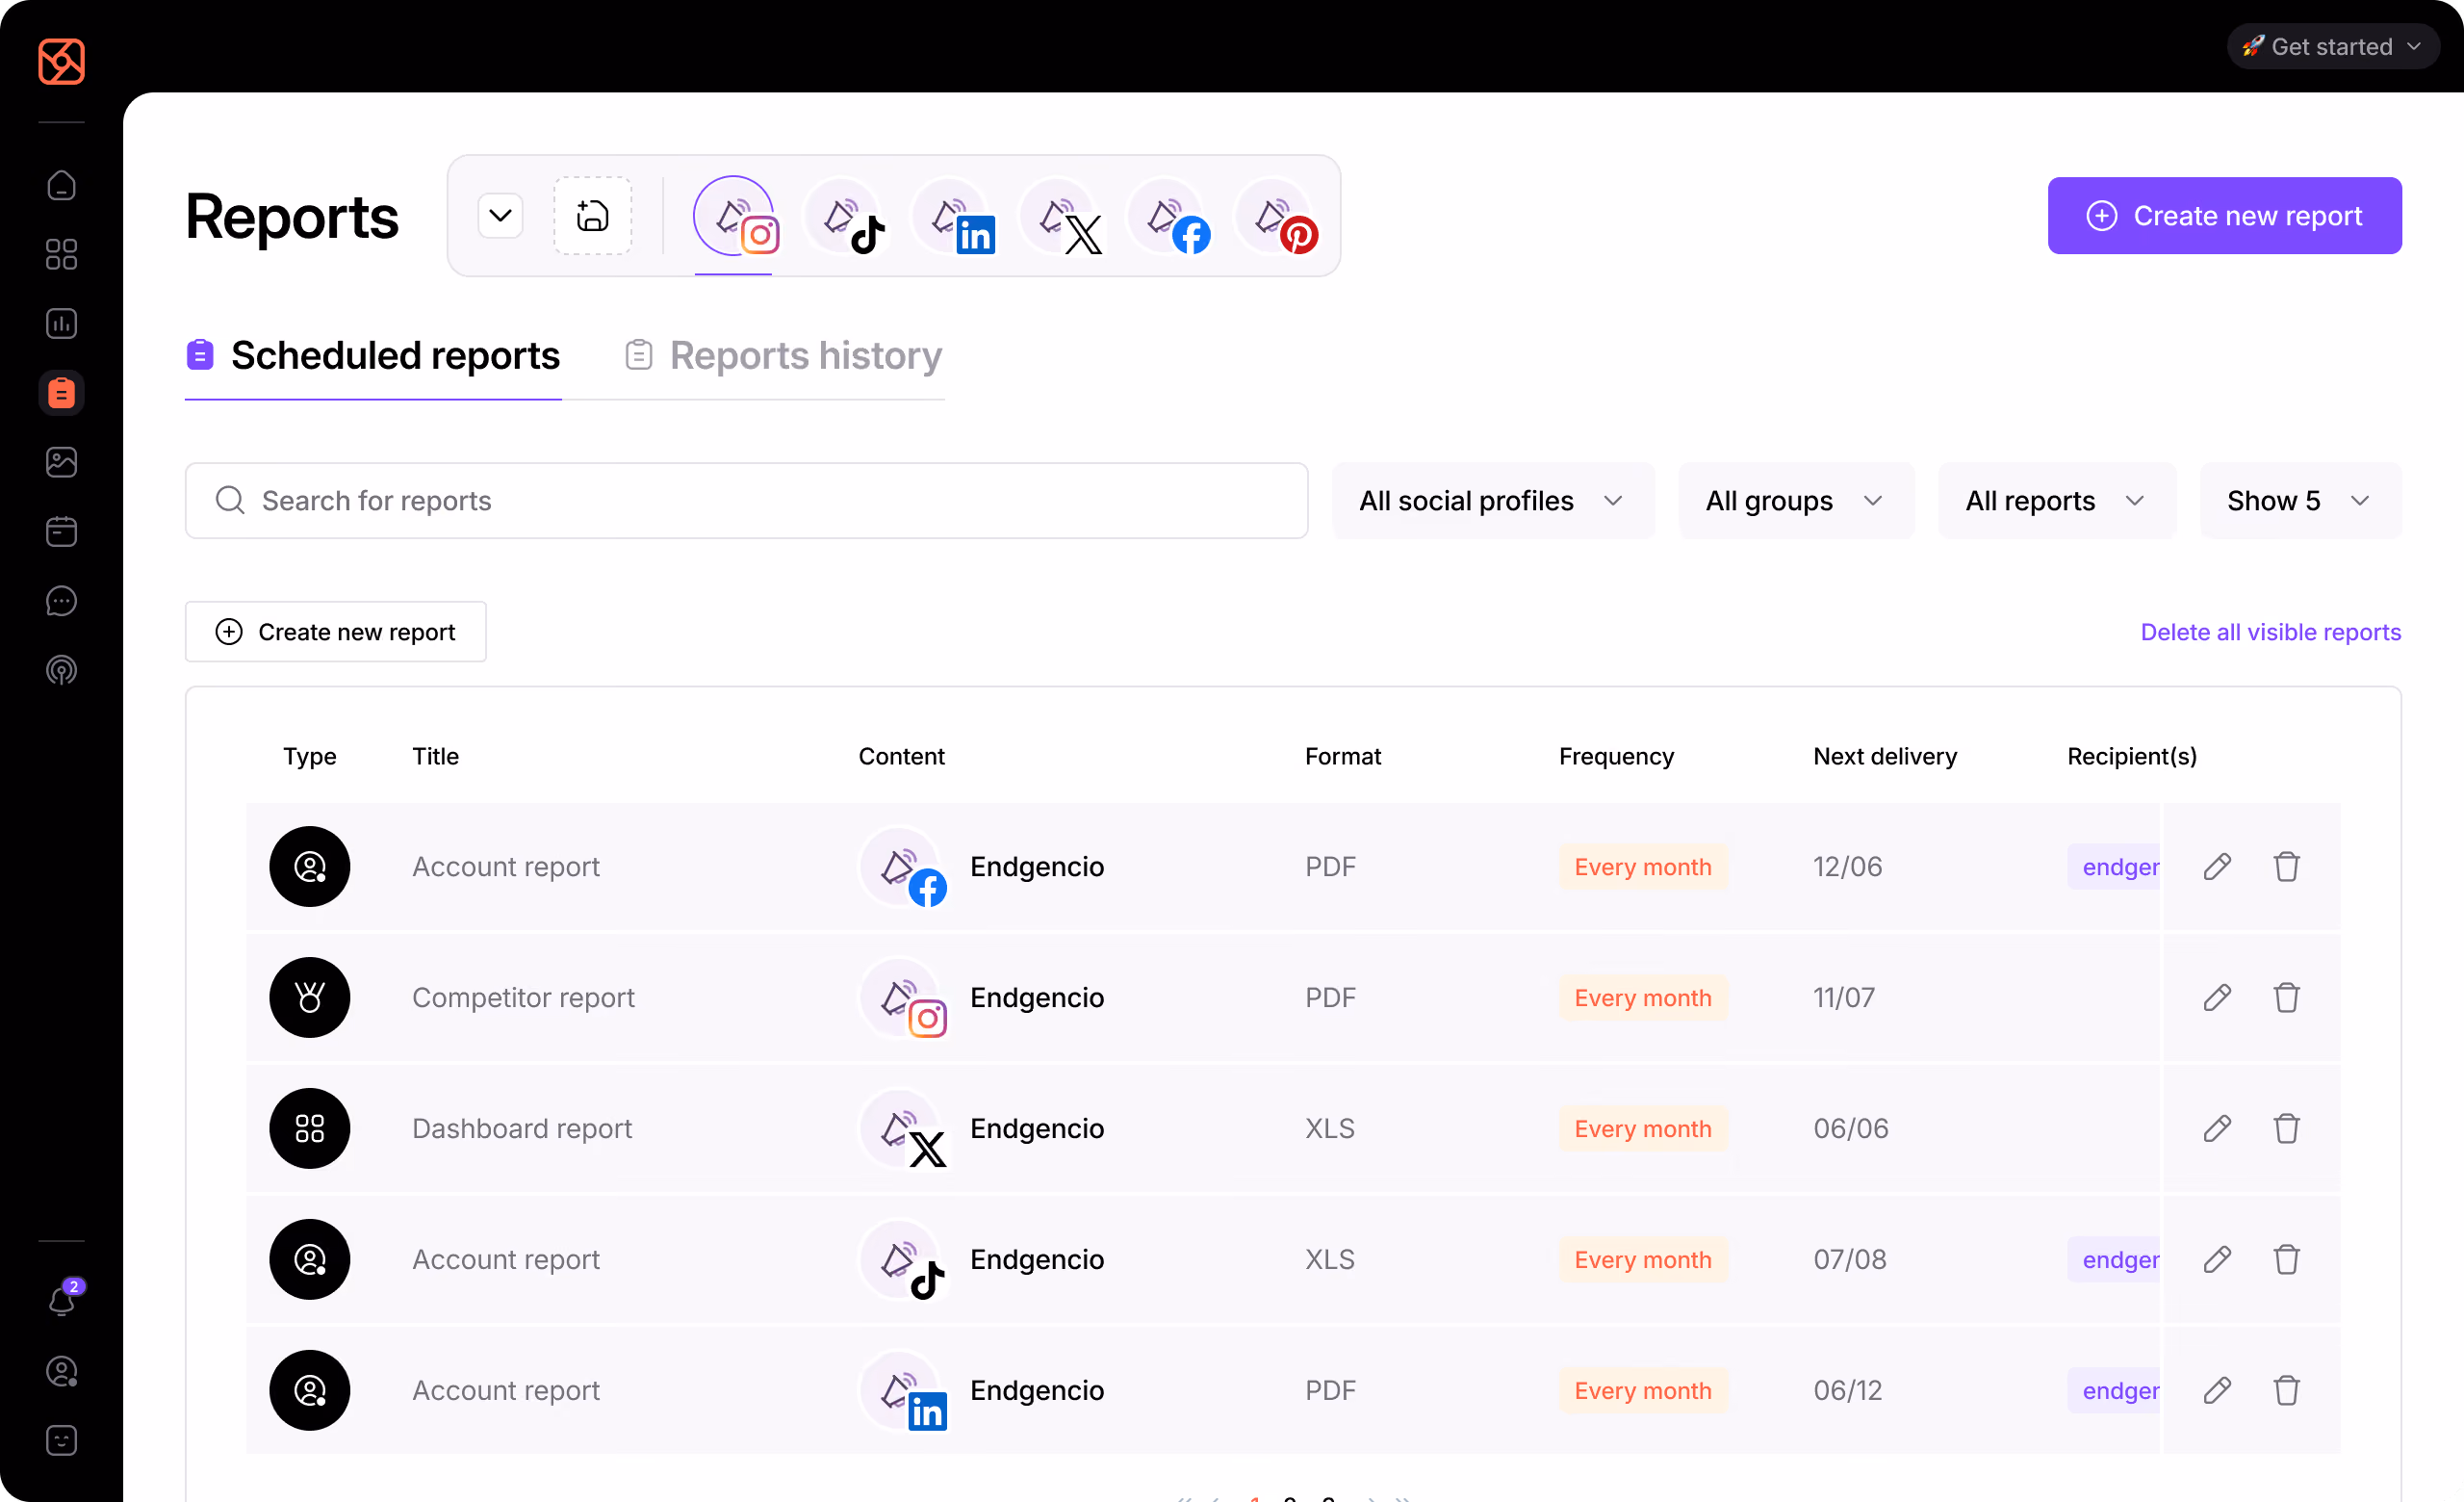Viewport: 2464px width, 1502px height.
Task: Click Delete all visible reports link
Action: tap(2271, 632)
